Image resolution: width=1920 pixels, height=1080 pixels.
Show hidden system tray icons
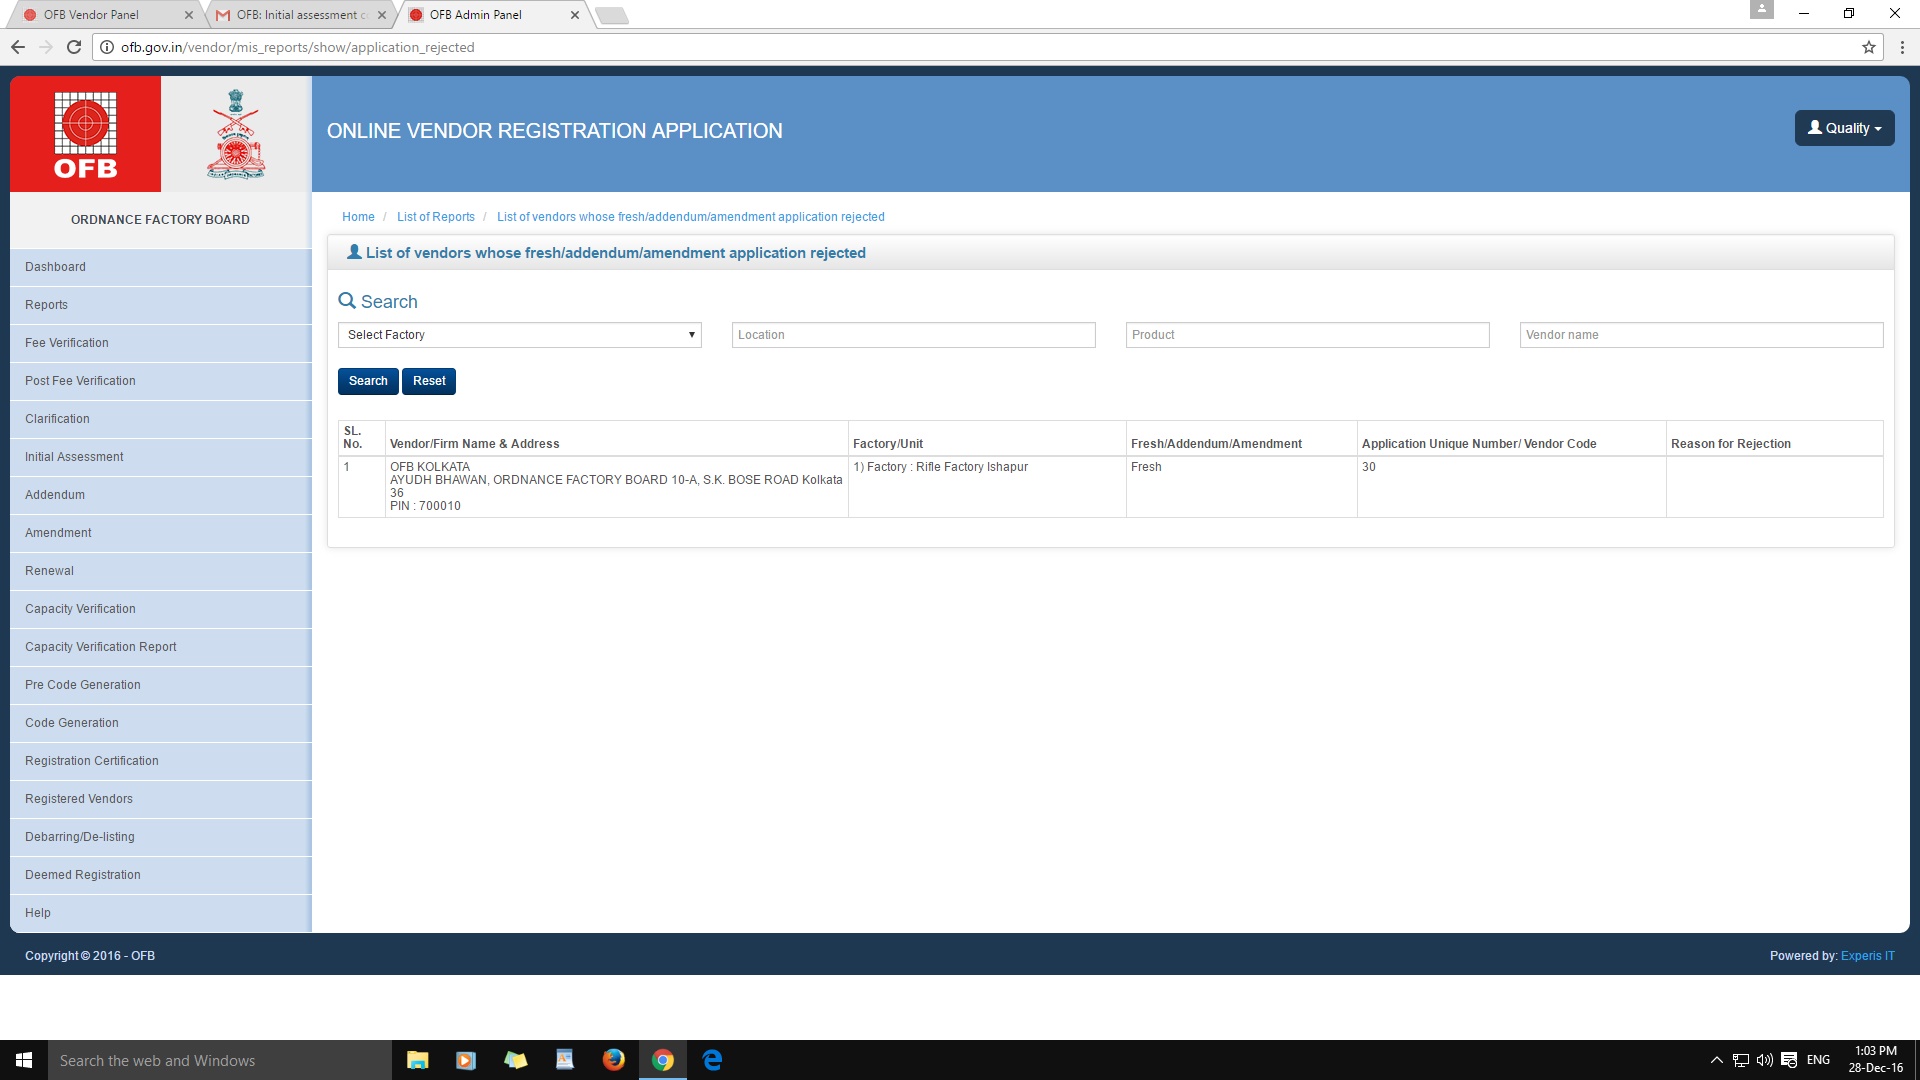(1716, 1060)
